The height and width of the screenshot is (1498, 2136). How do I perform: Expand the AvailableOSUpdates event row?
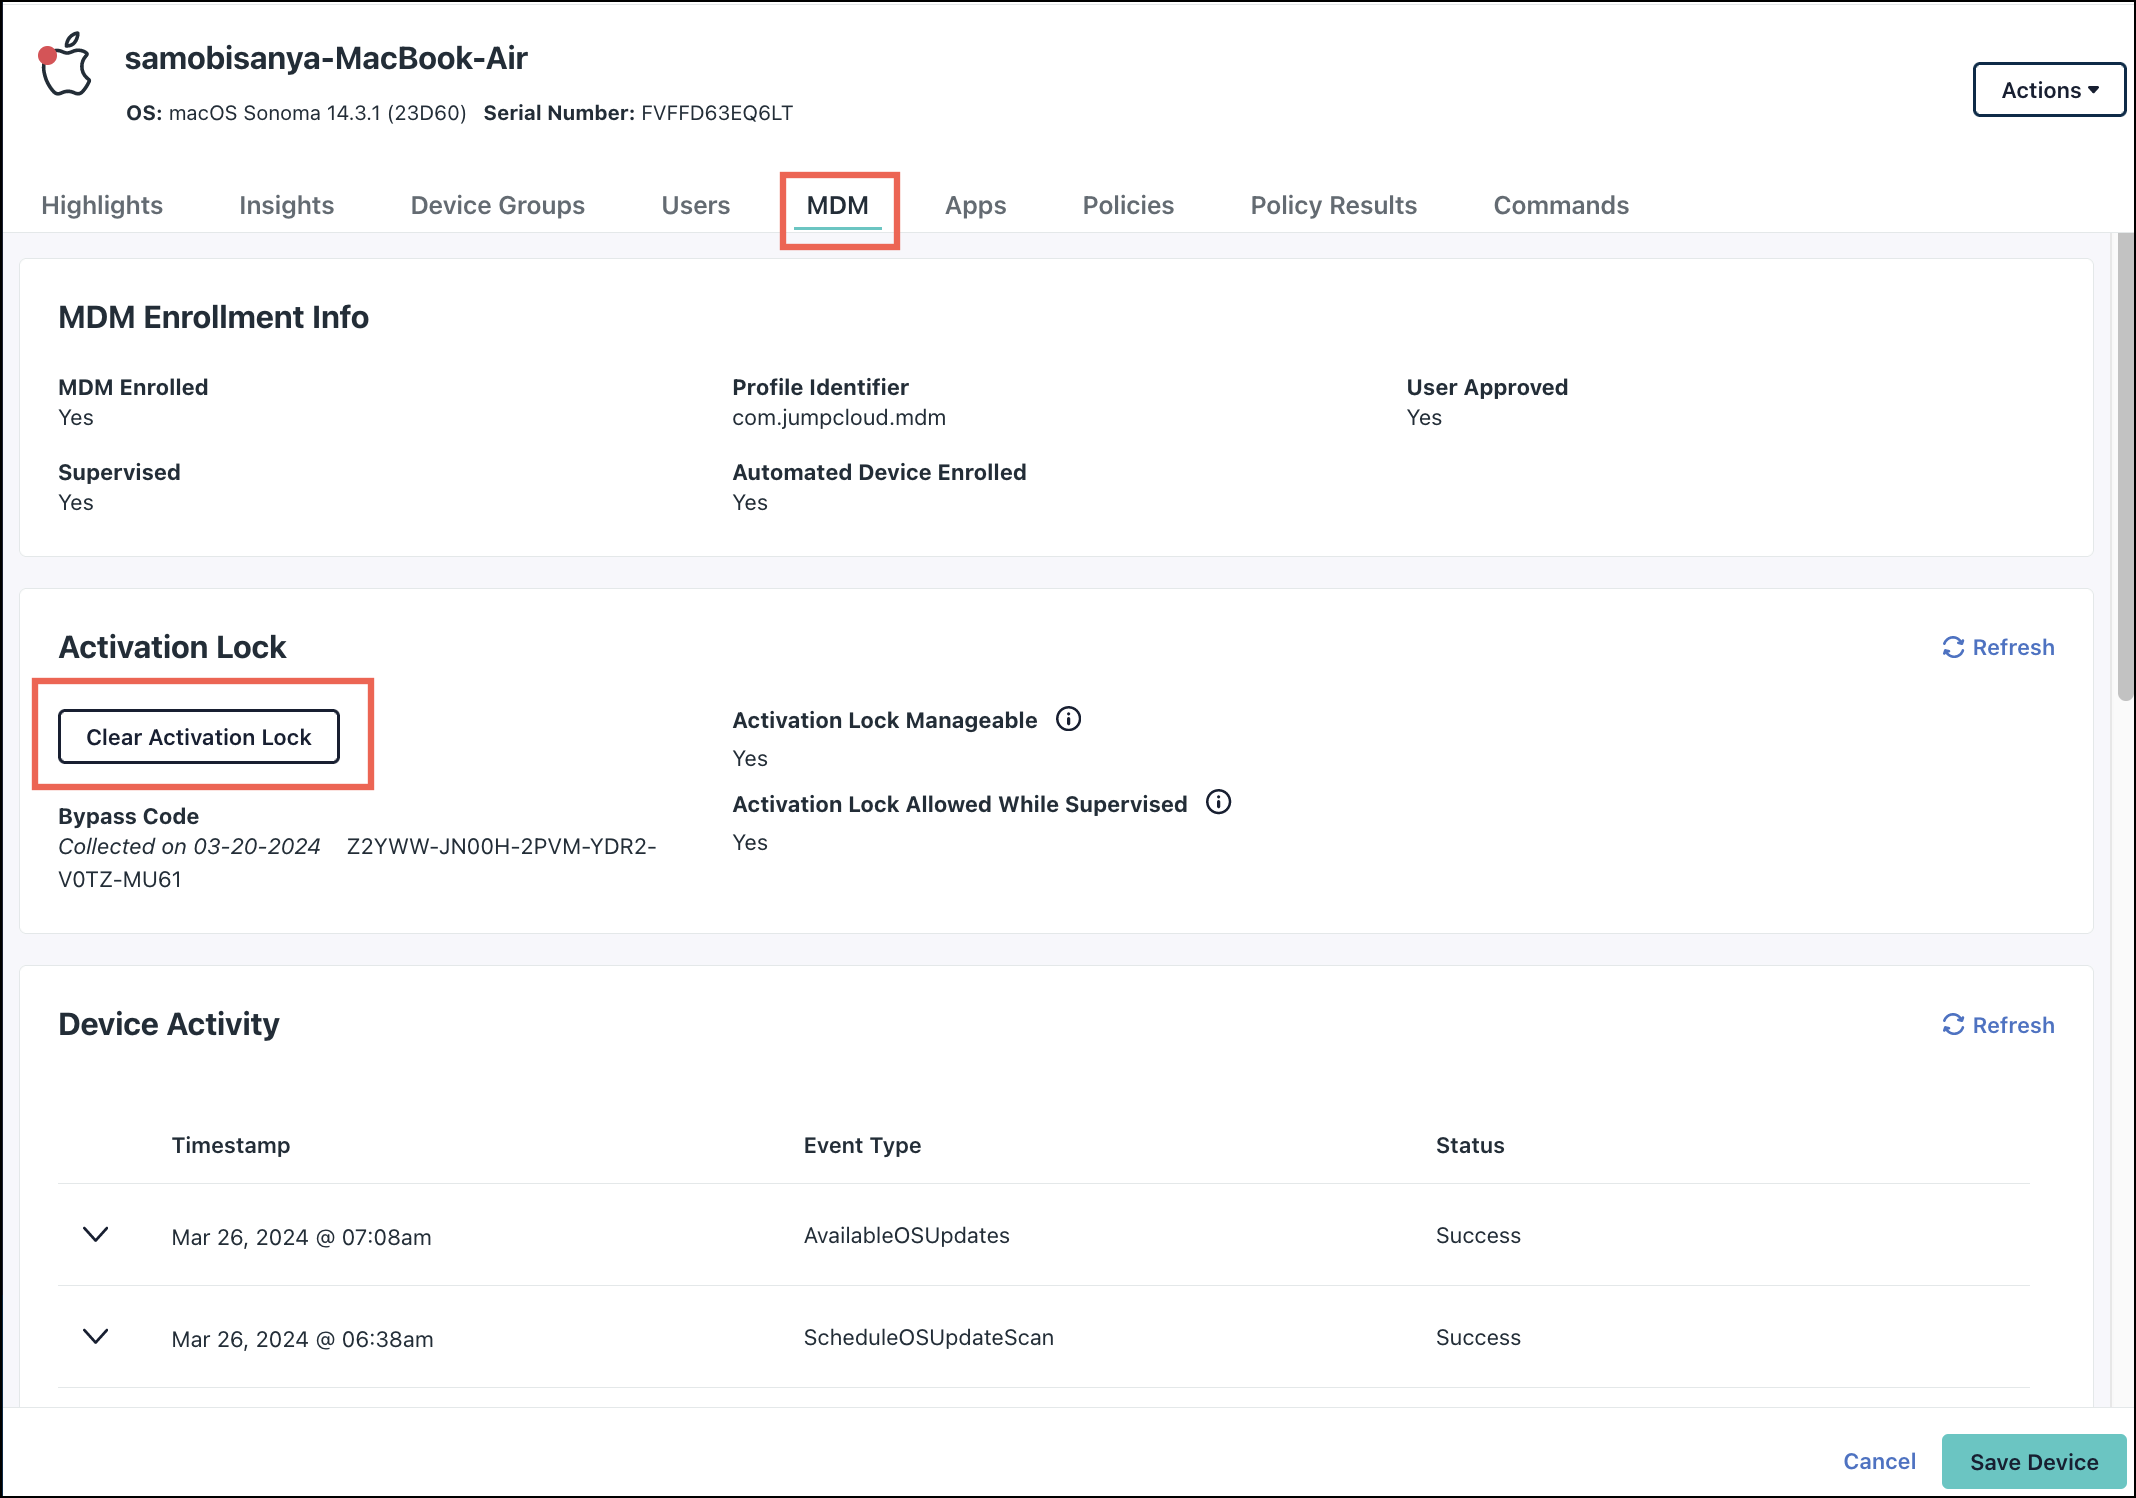click(x=95, y=1235)
